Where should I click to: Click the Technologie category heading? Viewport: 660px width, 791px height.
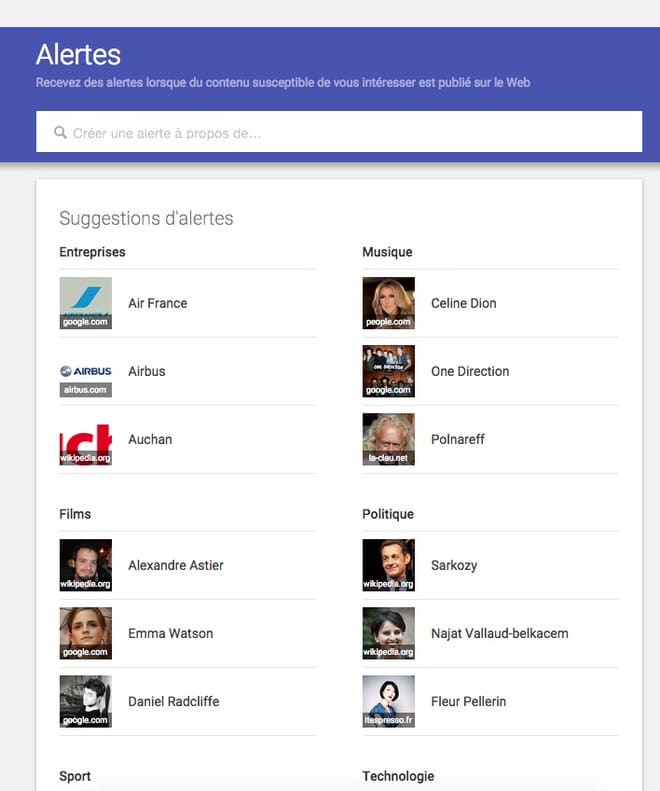[398, 776]
